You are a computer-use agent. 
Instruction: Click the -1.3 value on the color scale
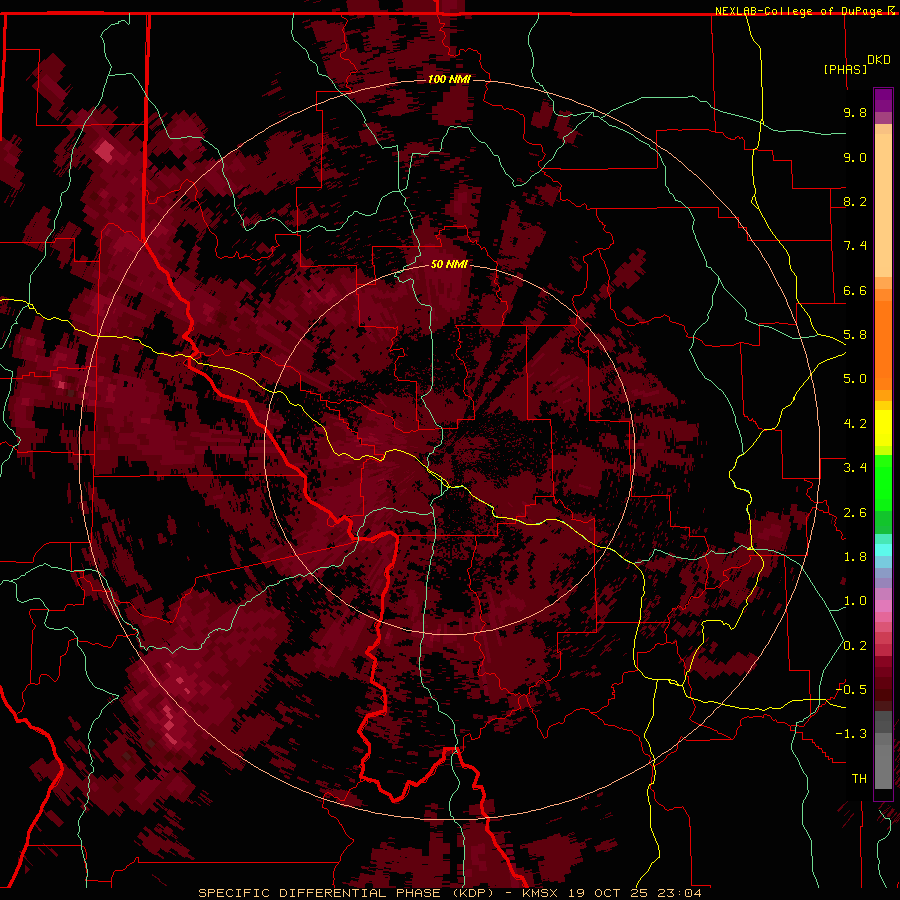852,734
